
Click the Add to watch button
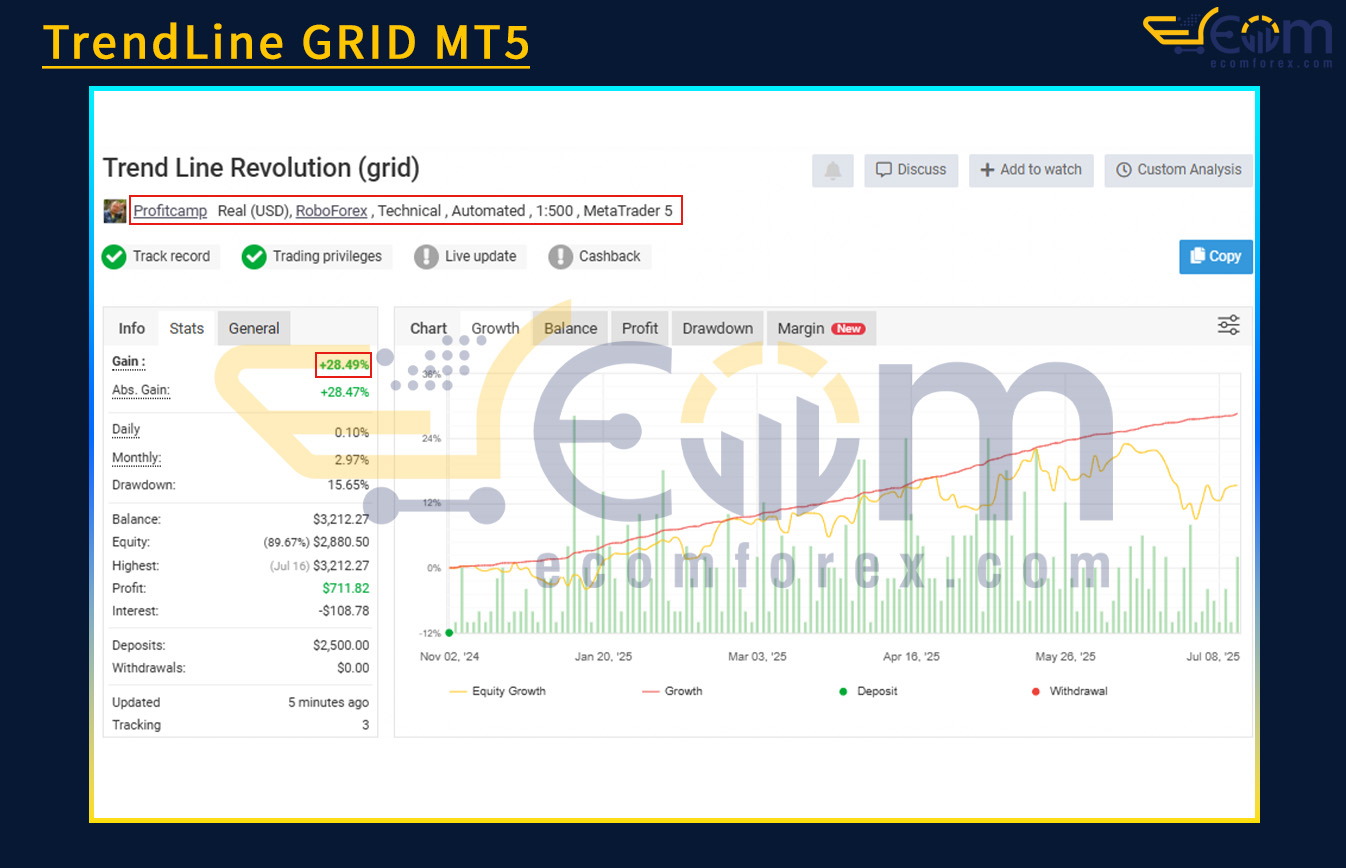(1031, 170)
